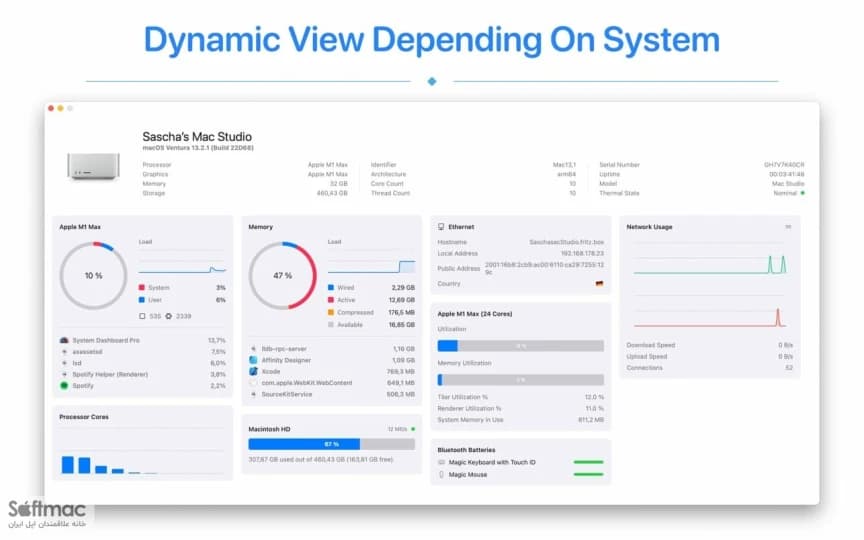Click the Ethernet header icon

[441, 227]
